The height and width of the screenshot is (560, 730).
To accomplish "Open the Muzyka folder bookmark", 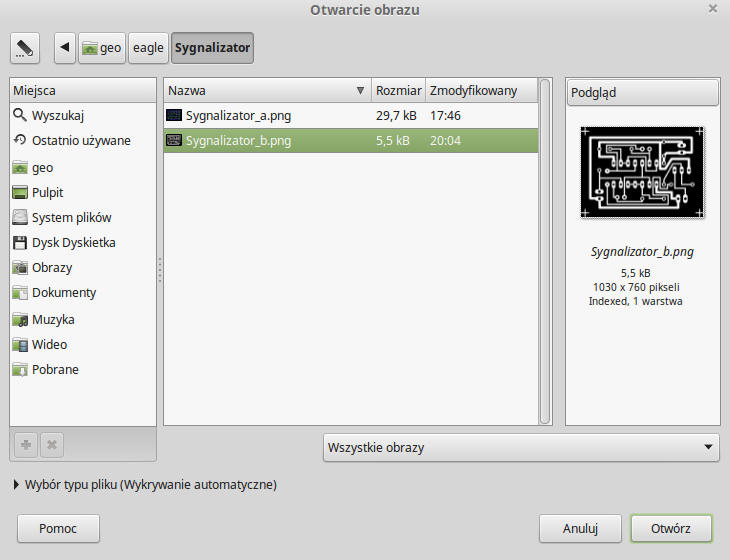I will (53, 320).
